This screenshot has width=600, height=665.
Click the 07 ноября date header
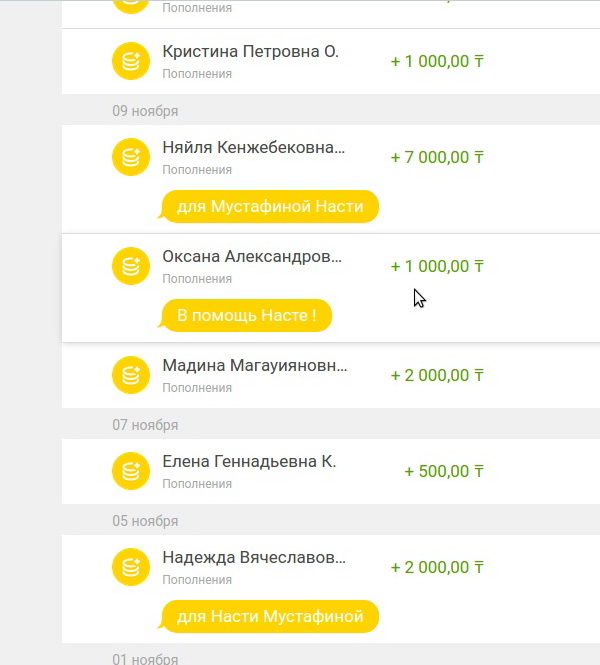coord(145,425)
